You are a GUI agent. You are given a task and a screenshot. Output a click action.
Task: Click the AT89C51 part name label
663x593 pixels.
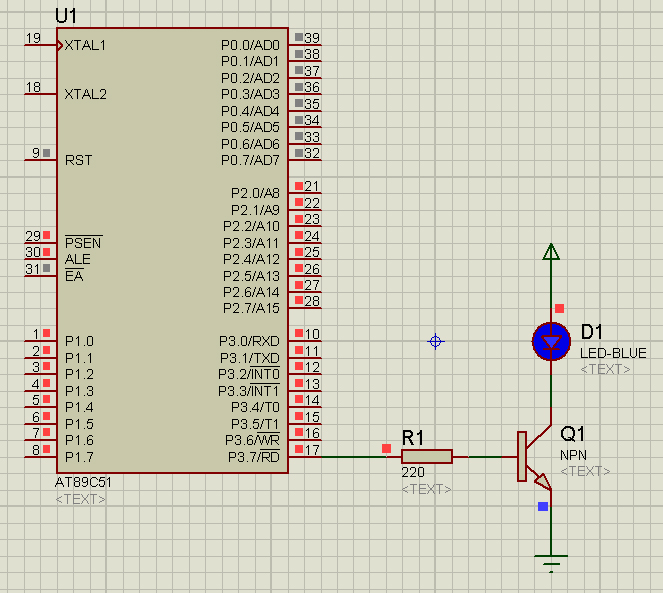pyautogui.click(x=83, y=482)
